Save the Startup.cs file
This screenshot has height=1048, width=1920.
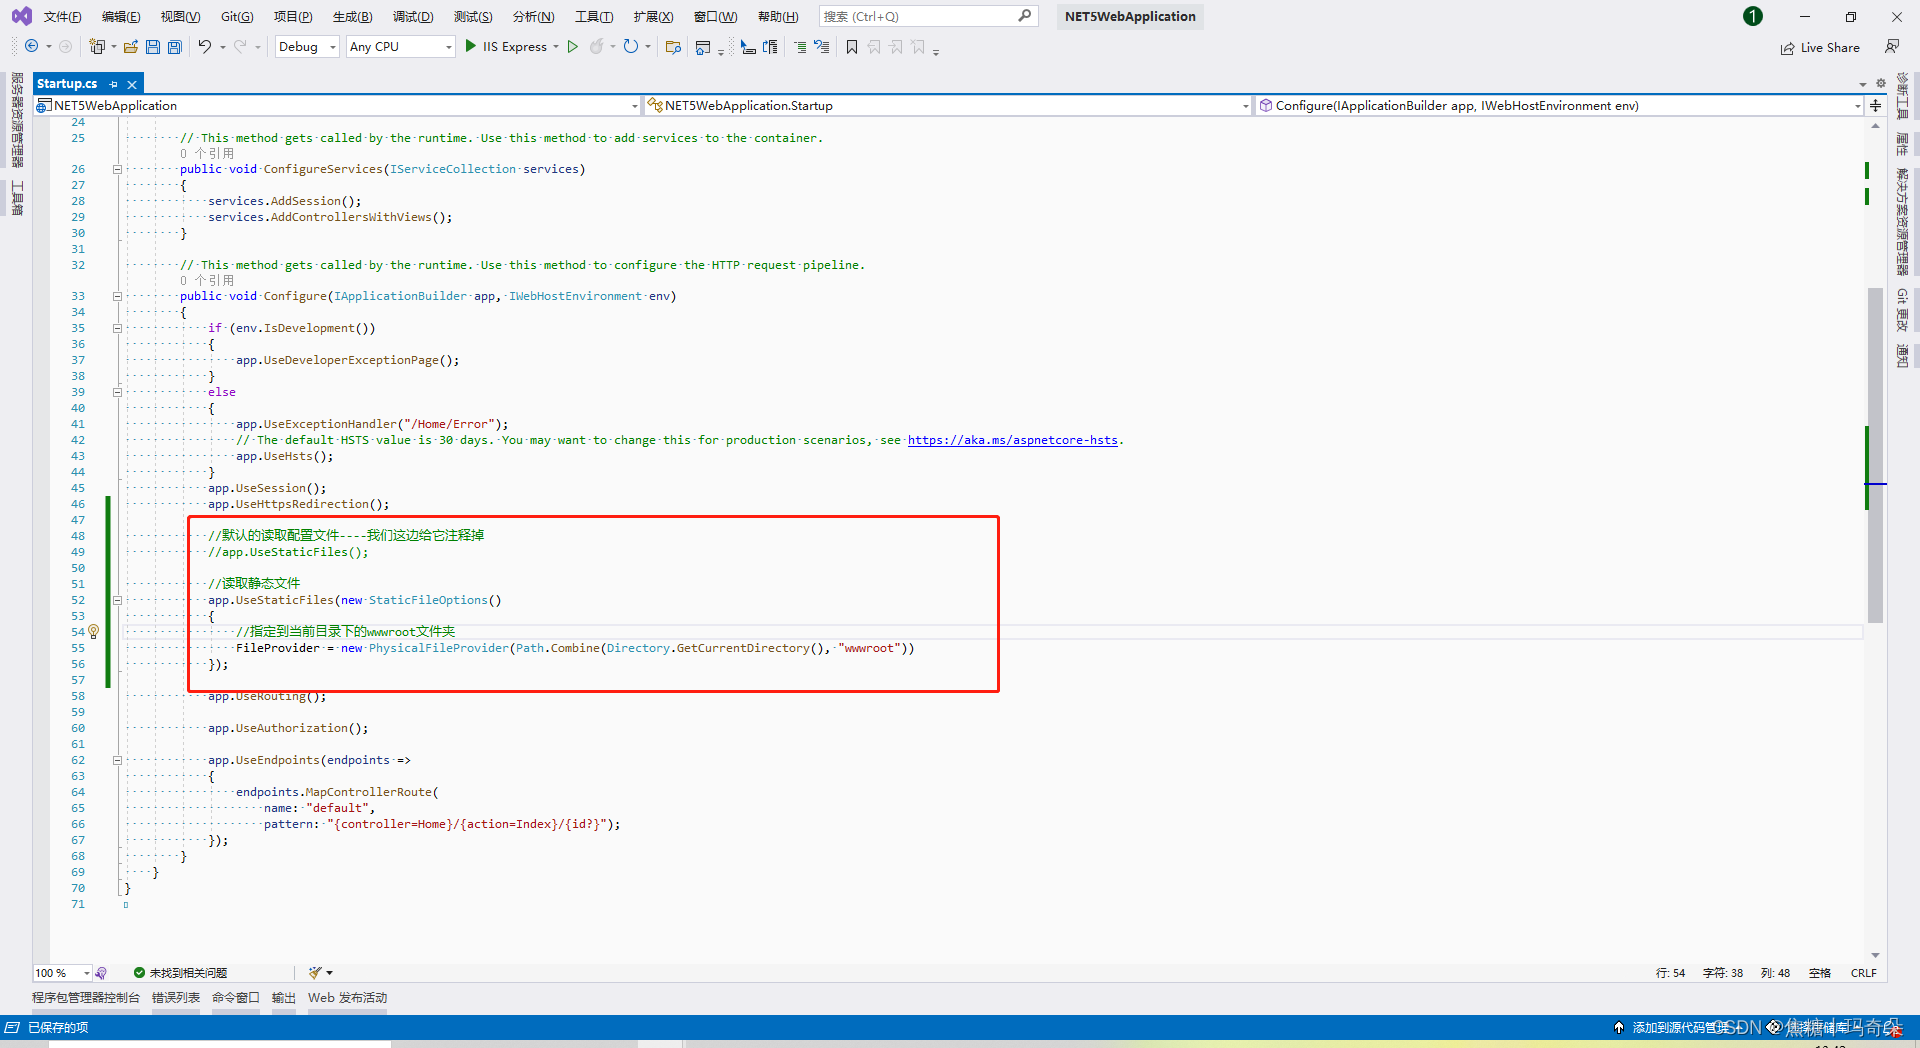click(x=152, y=46)
